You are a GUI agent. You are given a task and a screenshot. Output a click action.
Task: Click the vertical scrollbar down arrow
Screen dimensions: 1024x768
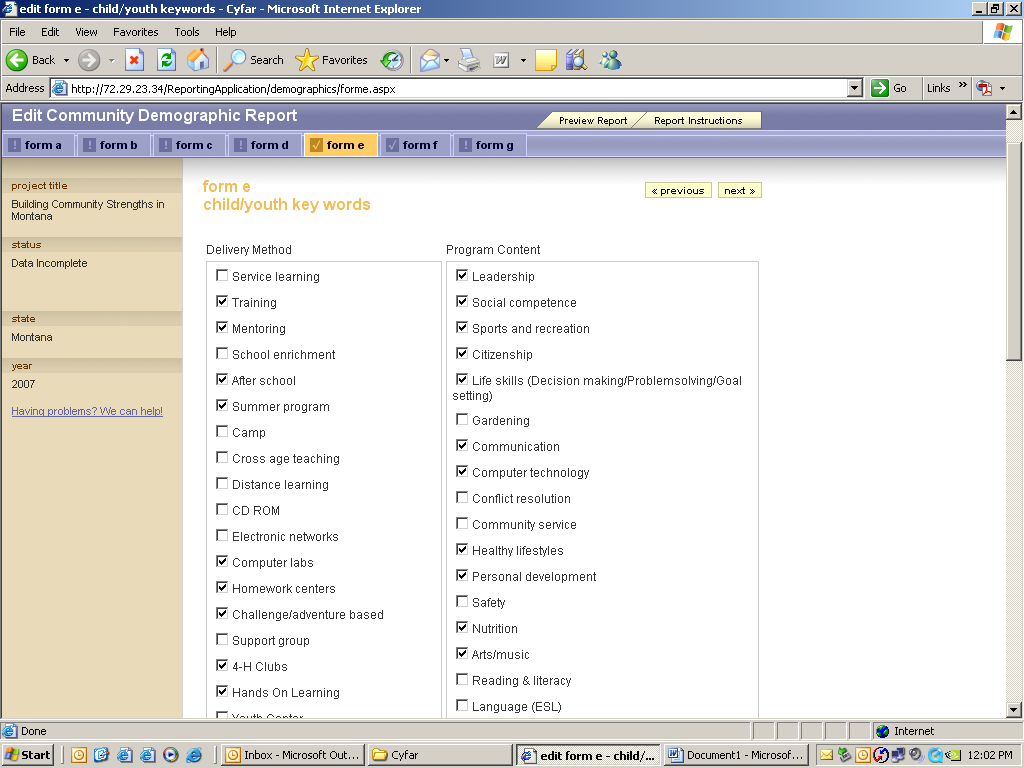click(1014, 710)
